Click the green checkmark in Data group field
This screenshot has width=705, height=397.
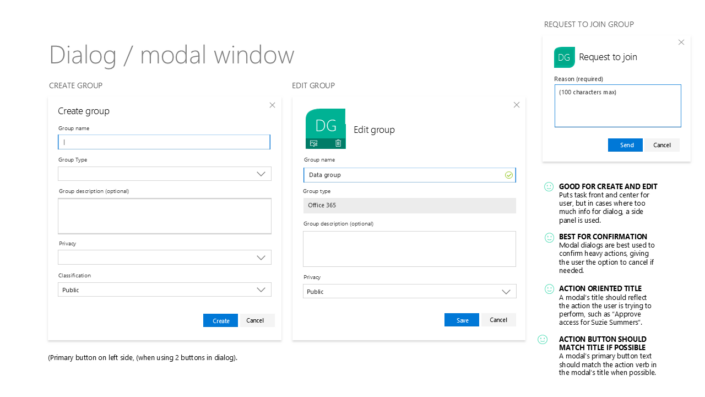[509, 175]
